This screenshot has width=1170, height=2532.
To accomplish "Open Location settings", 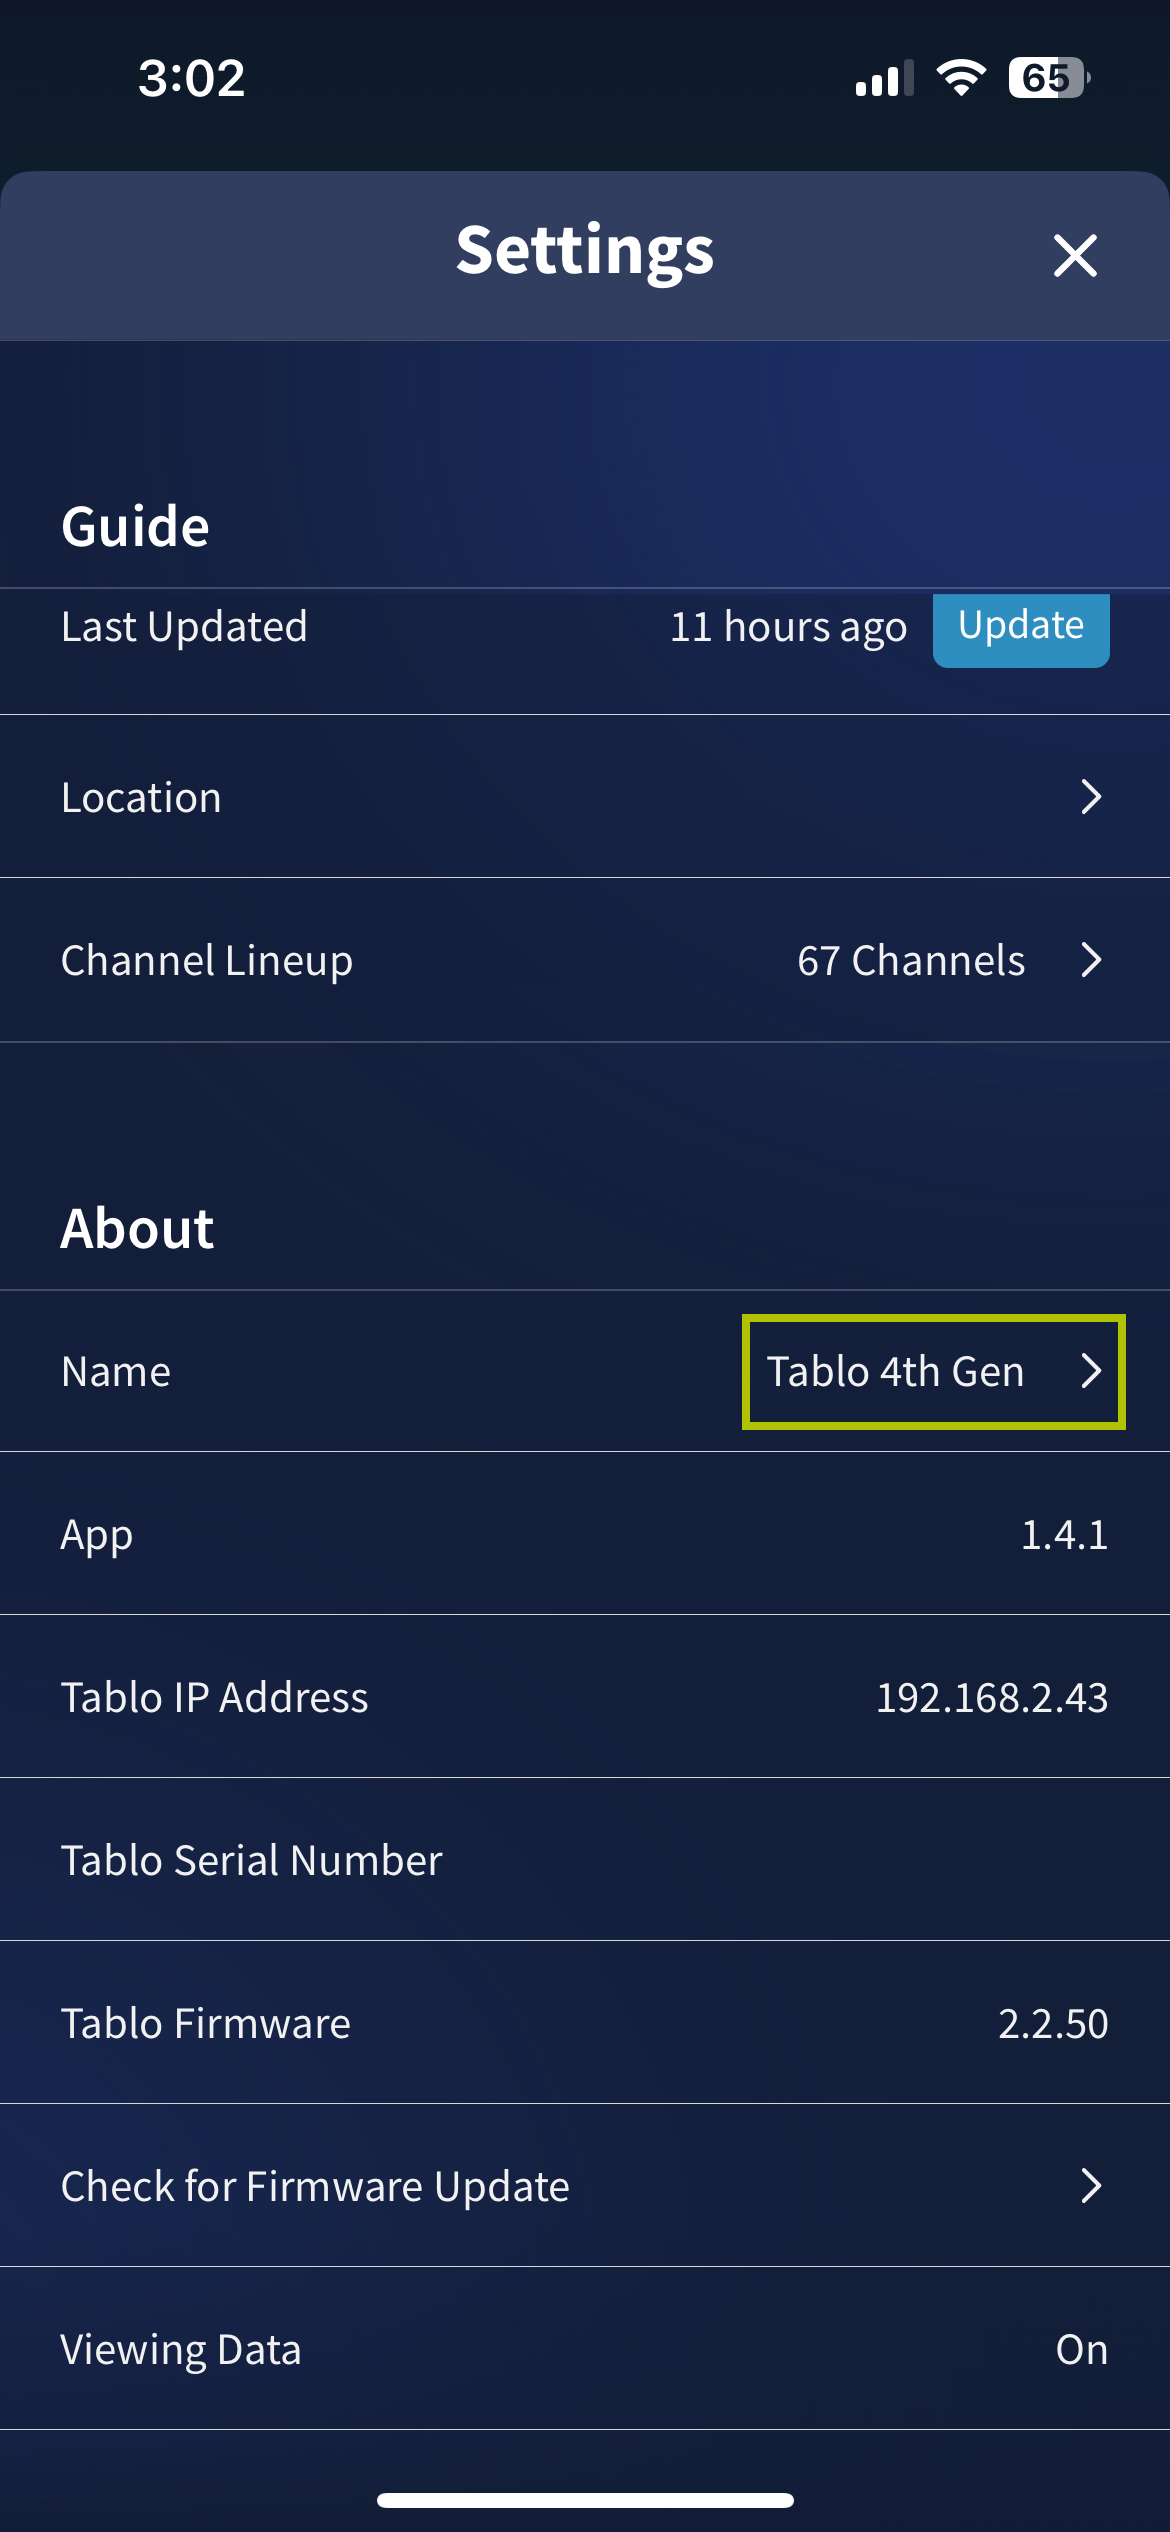I will tap(585, 797).
